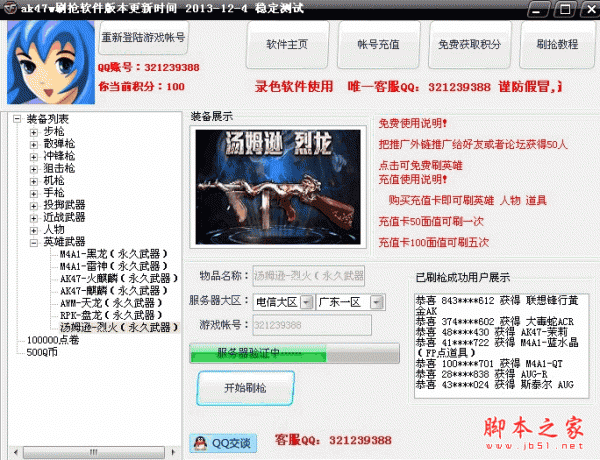Select AK47-麒麟 permanent weapon item
The height and width of the screenshot is (460, 600).
pyautogui.click(x=114, y=290)
